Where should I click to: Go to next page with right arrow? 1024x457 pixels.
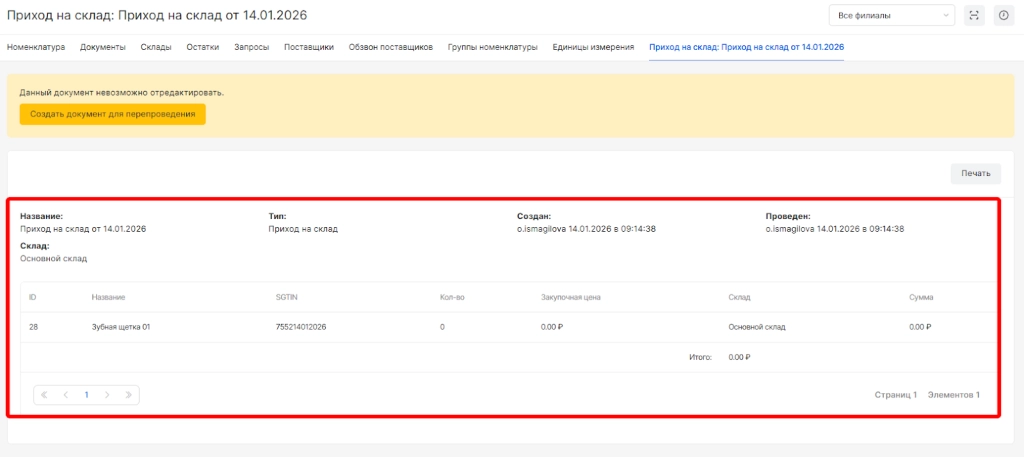coord(107,395)
